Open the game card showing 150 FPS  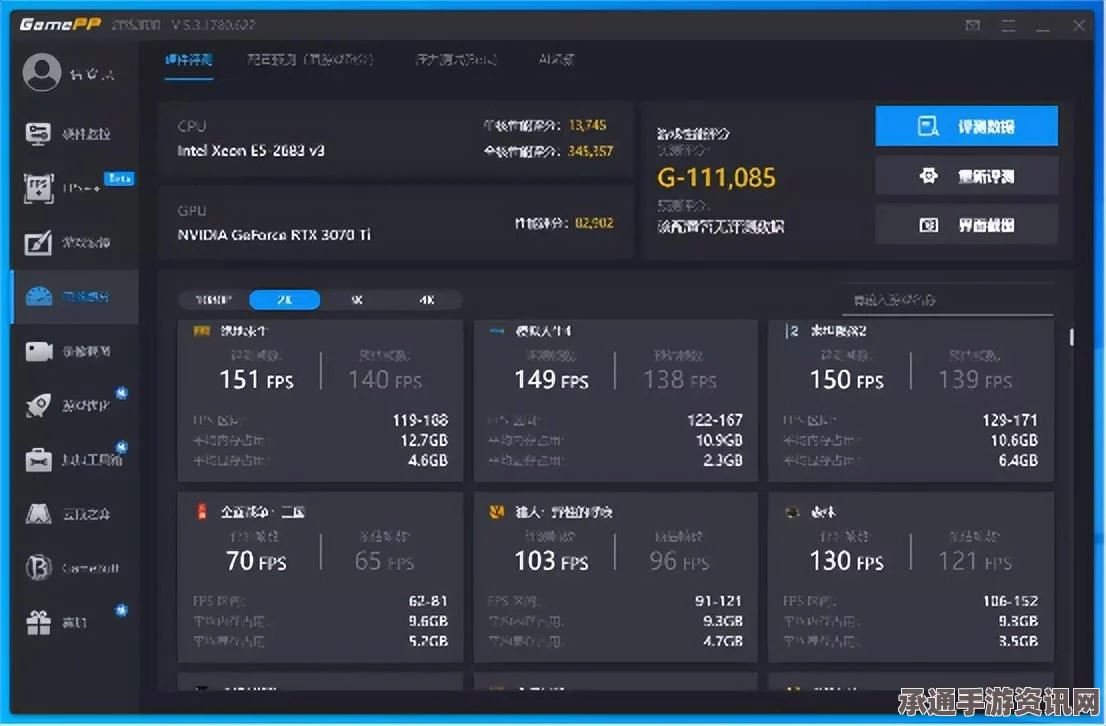tap(911, 401)
